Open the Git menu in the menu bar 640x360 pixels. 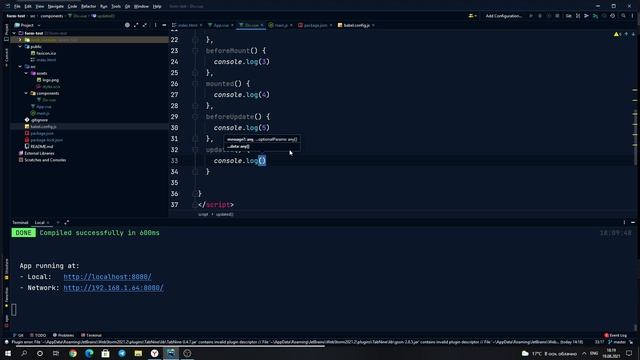(127, 7)
